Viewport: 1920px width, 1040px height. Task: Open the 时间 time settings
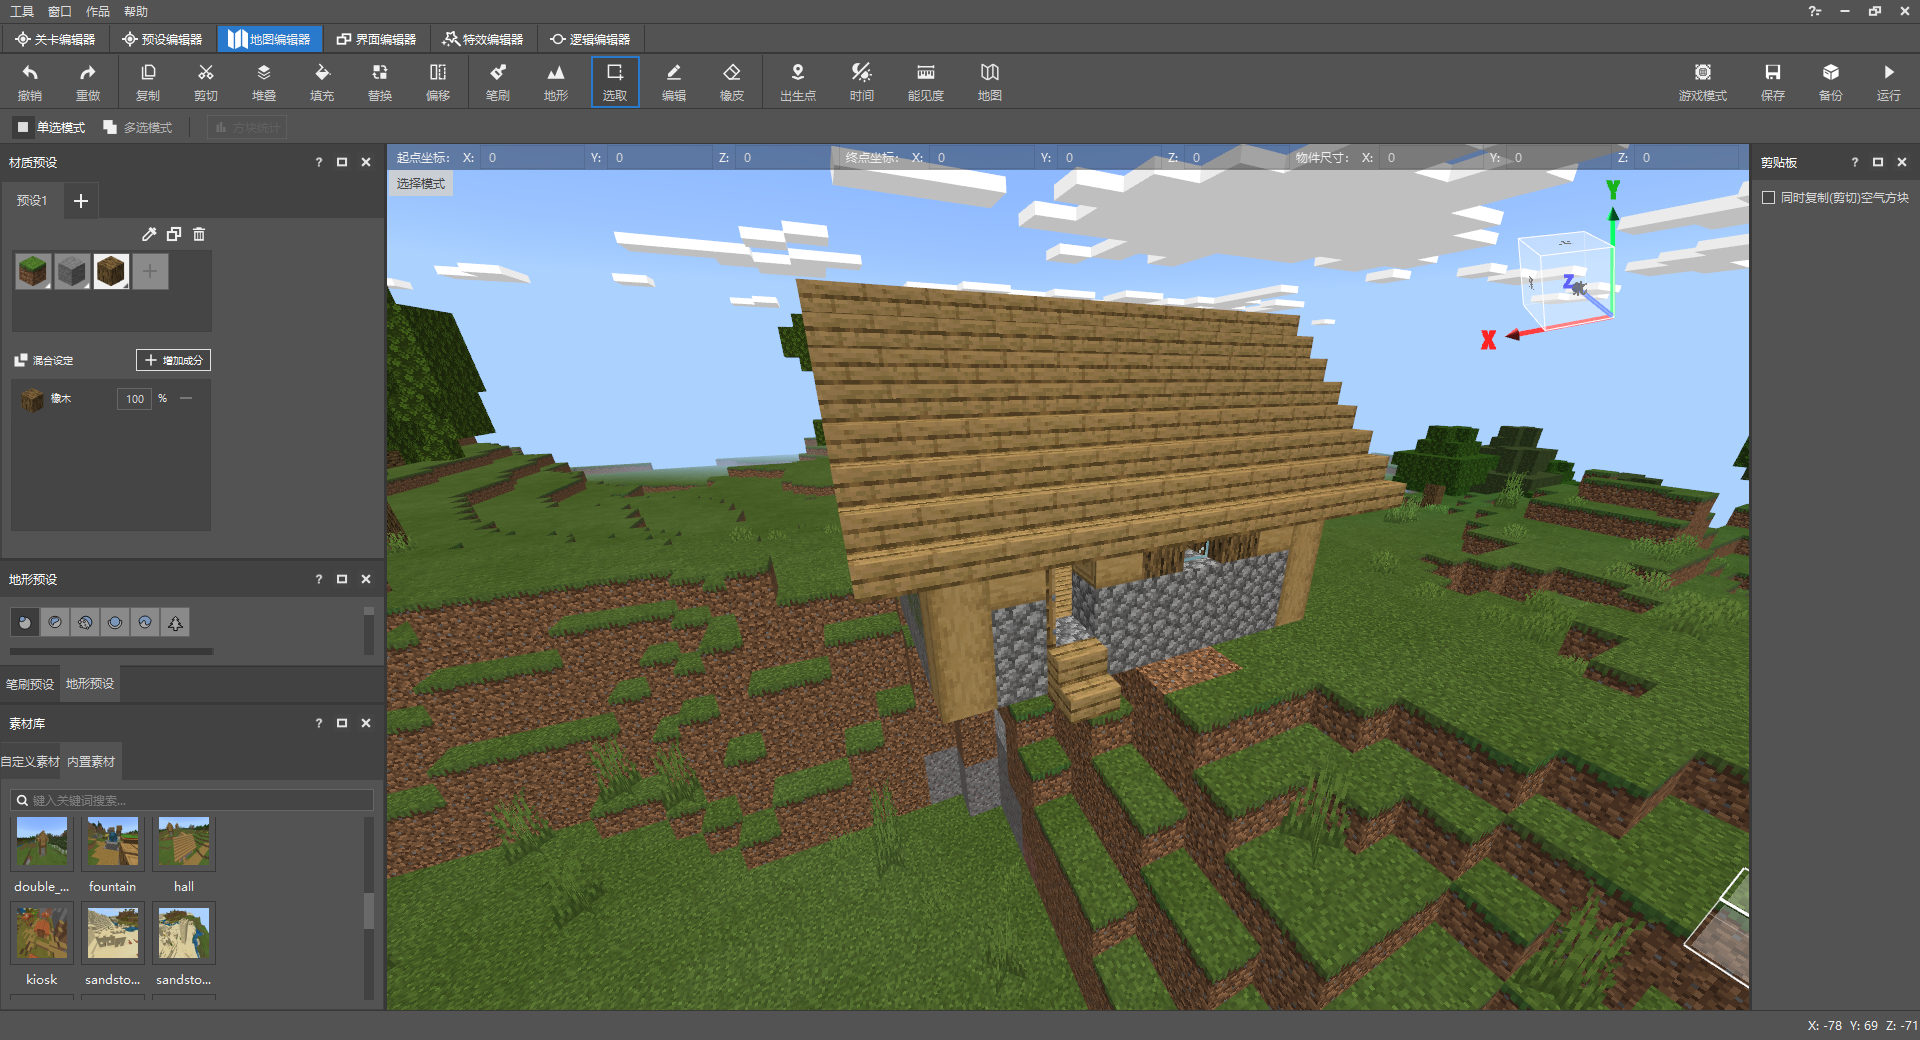click(x=862, y=82)
